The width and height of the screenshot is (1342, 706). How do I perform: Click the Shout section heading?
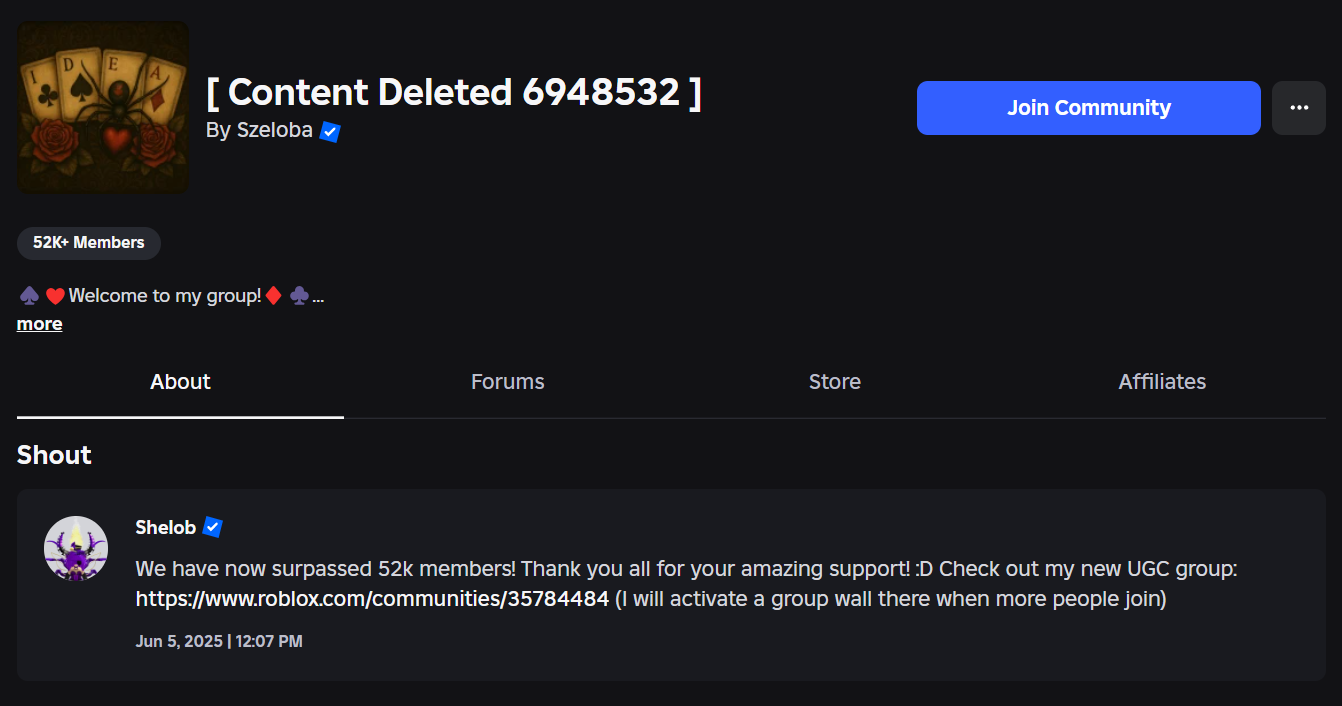pyautogui.click(x=54, y=455)
